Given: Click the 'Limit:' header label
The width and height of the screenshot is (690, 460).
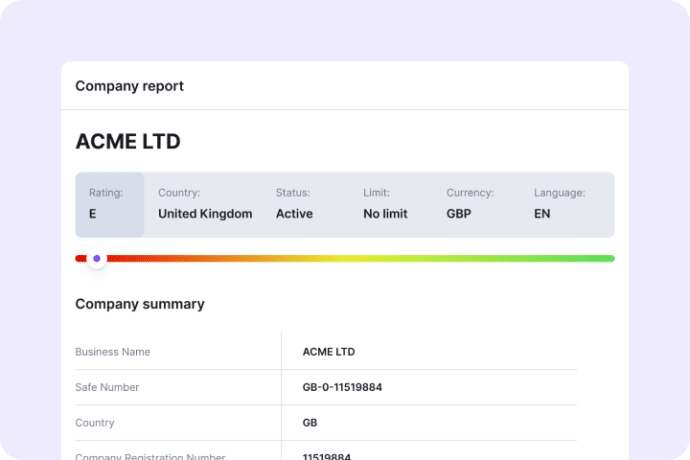Looking at the screenshot, I should [376, 192].
